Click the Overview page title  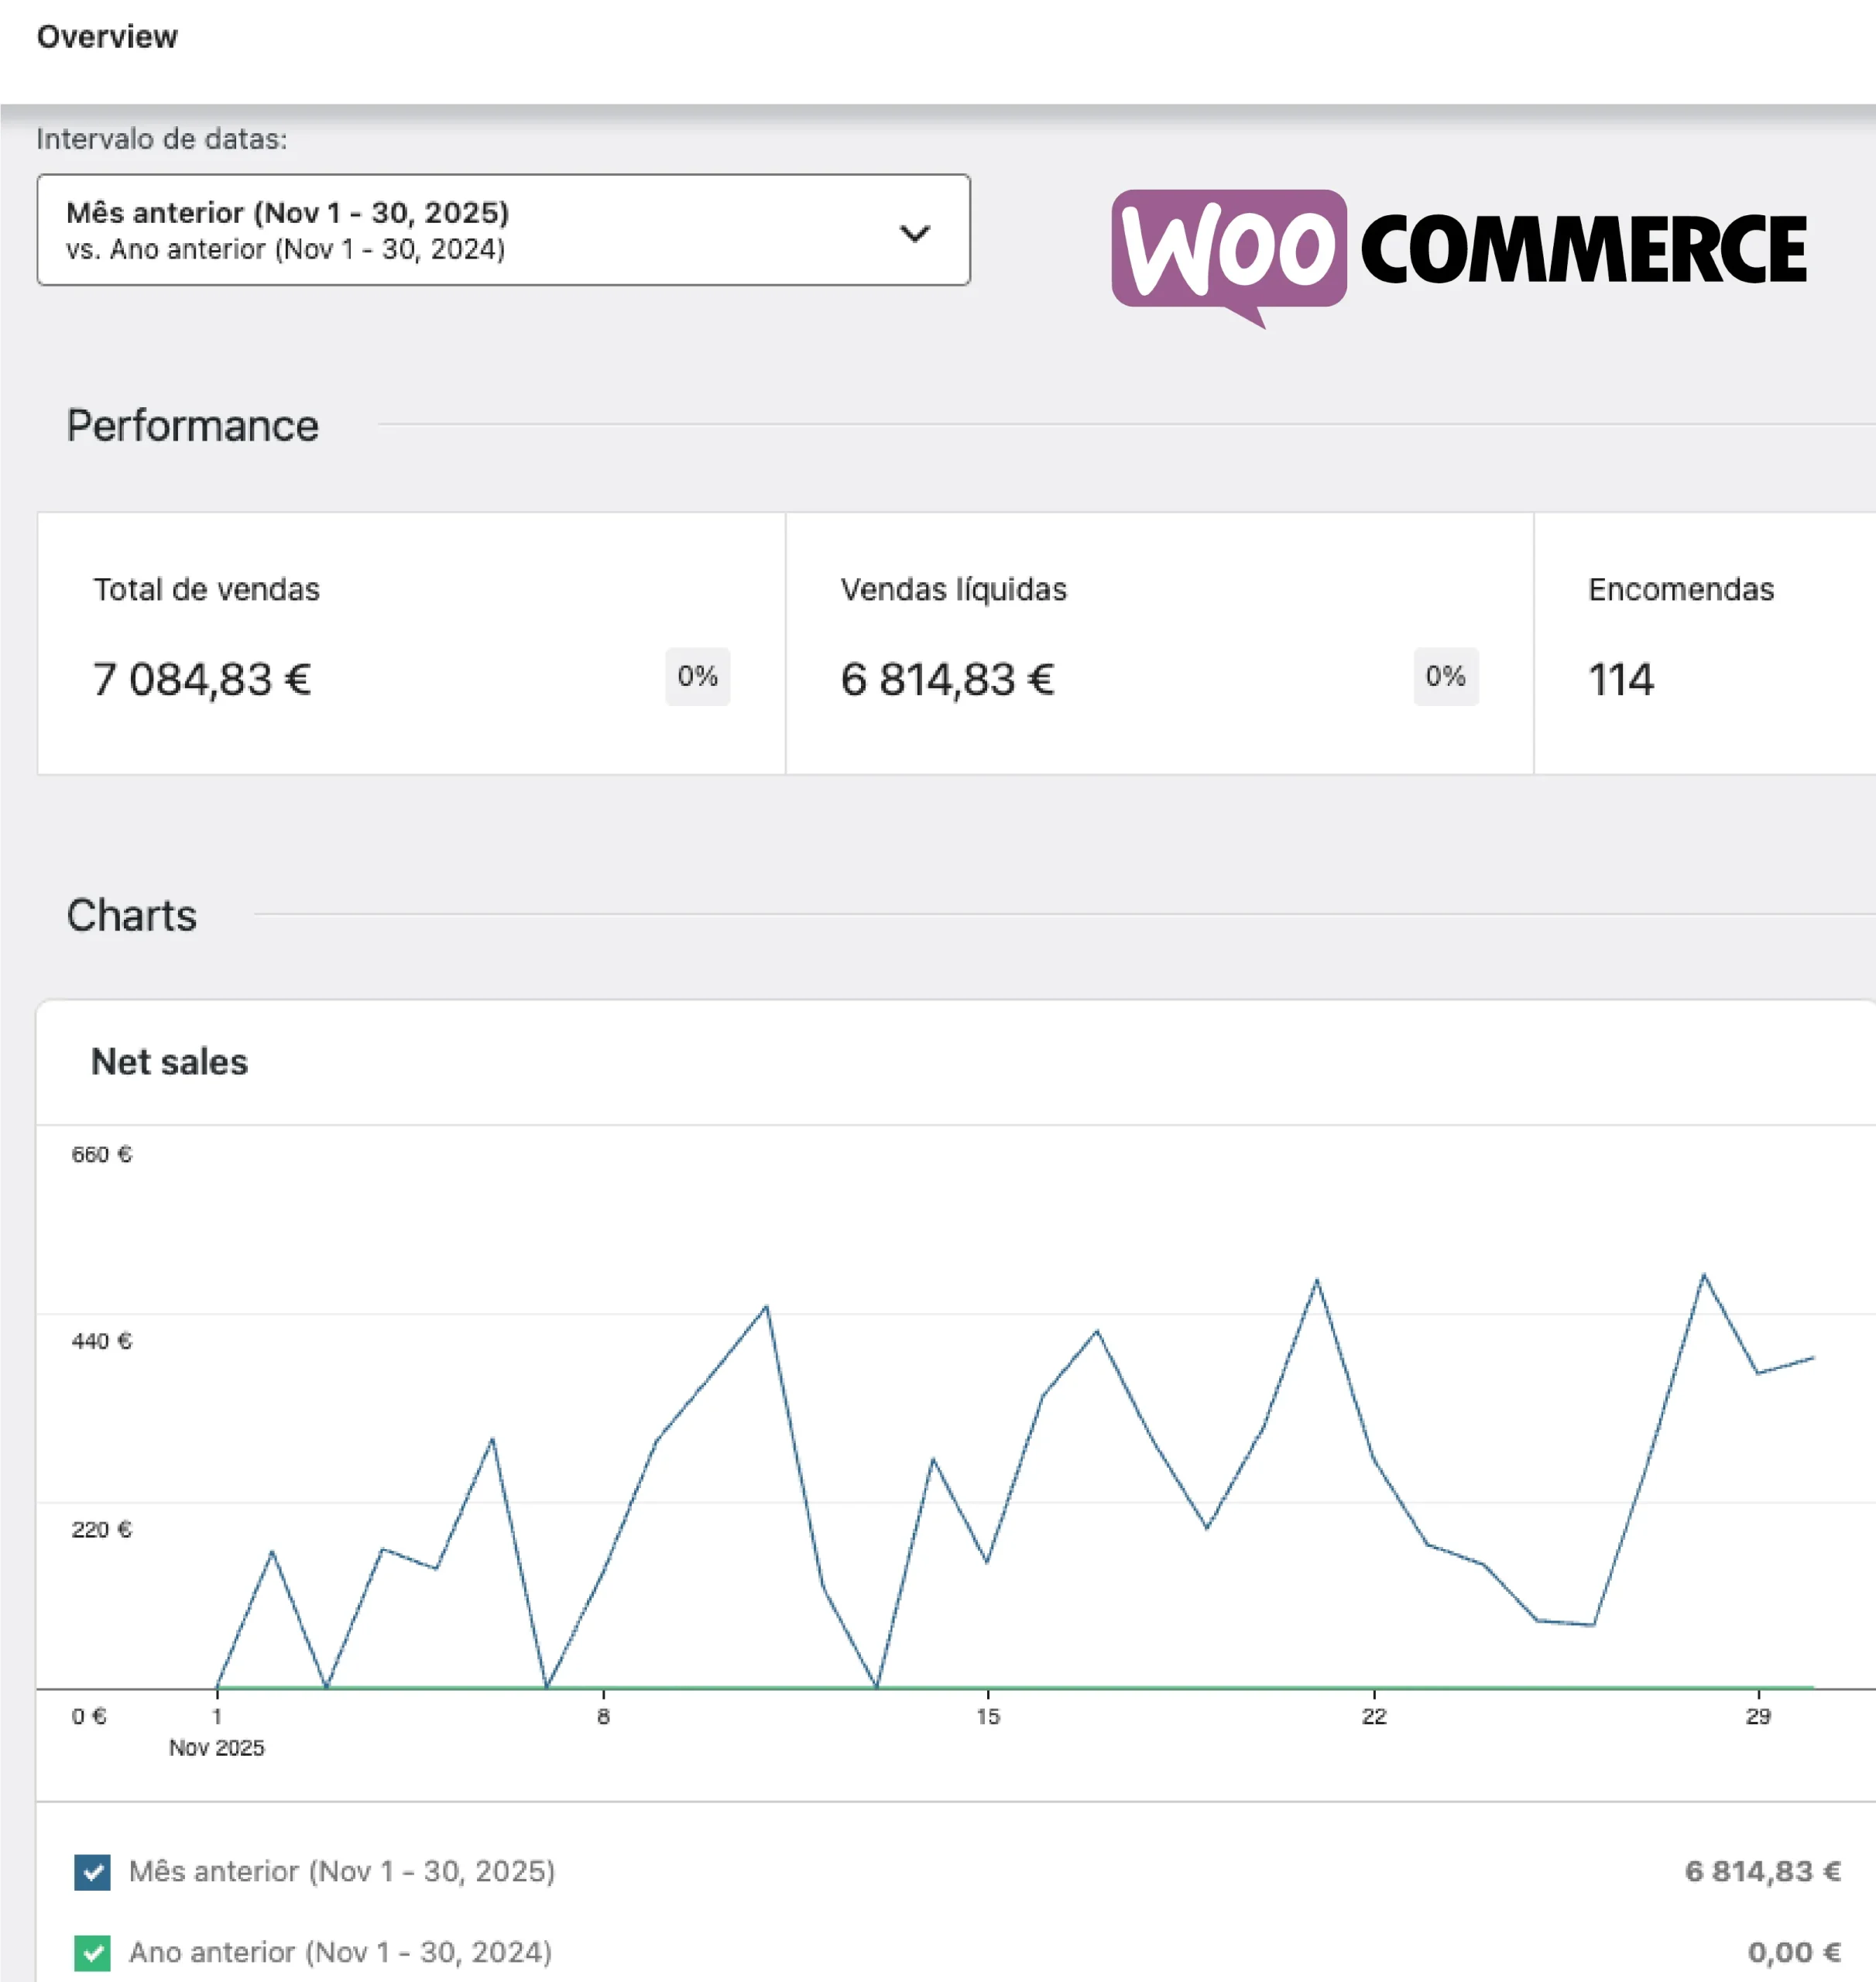point(107,37)
